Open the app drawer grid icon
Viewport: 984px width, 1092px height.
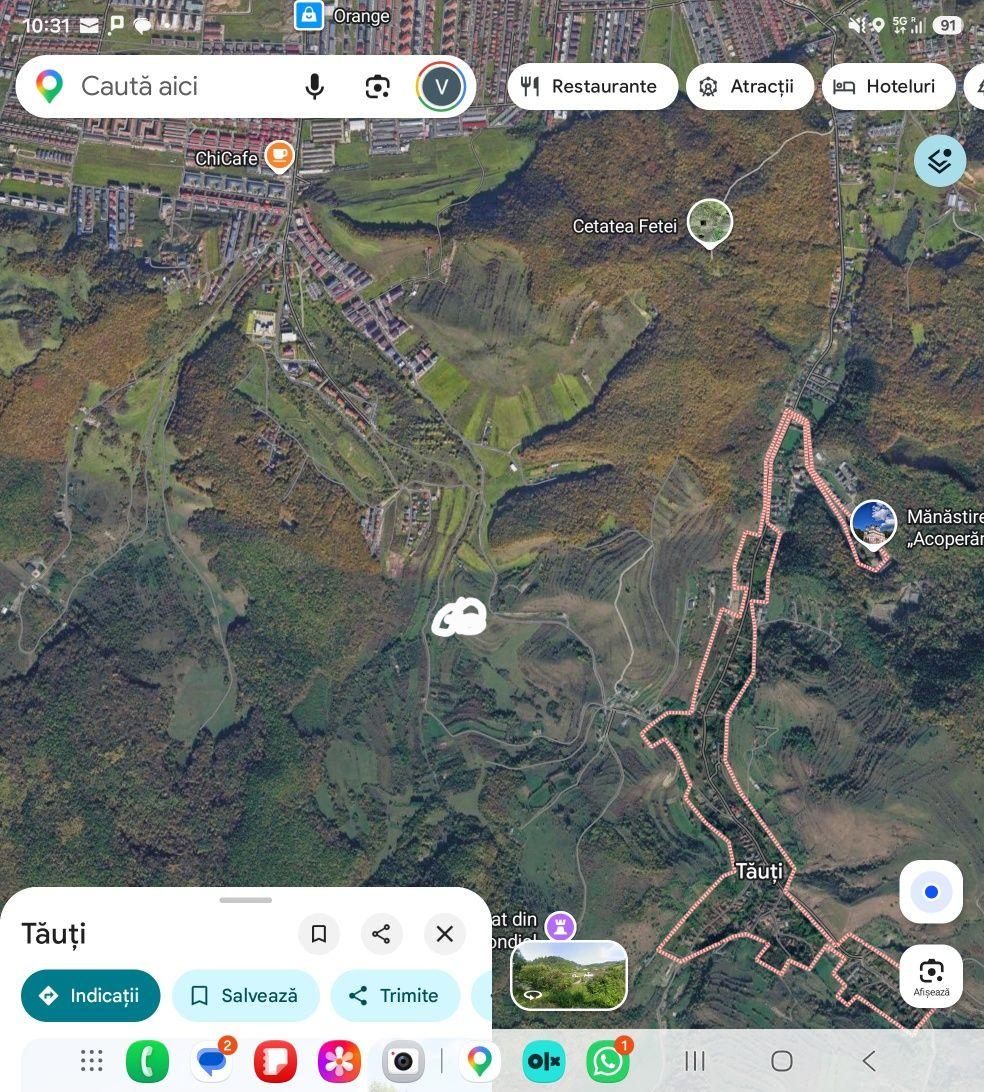pyautogui.click(x=91, y=1061)
